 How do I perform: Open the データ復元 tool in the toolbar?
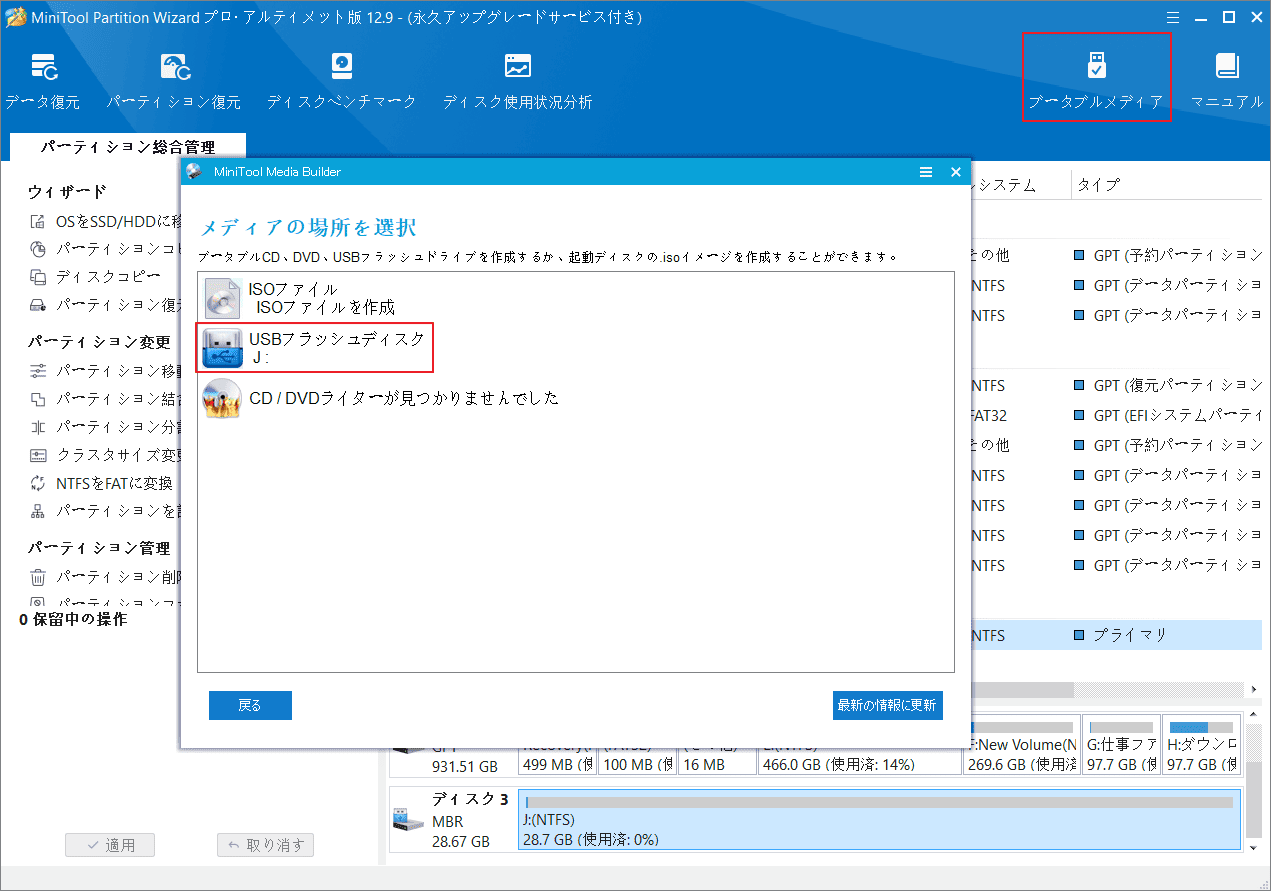(x=42, y=81)
